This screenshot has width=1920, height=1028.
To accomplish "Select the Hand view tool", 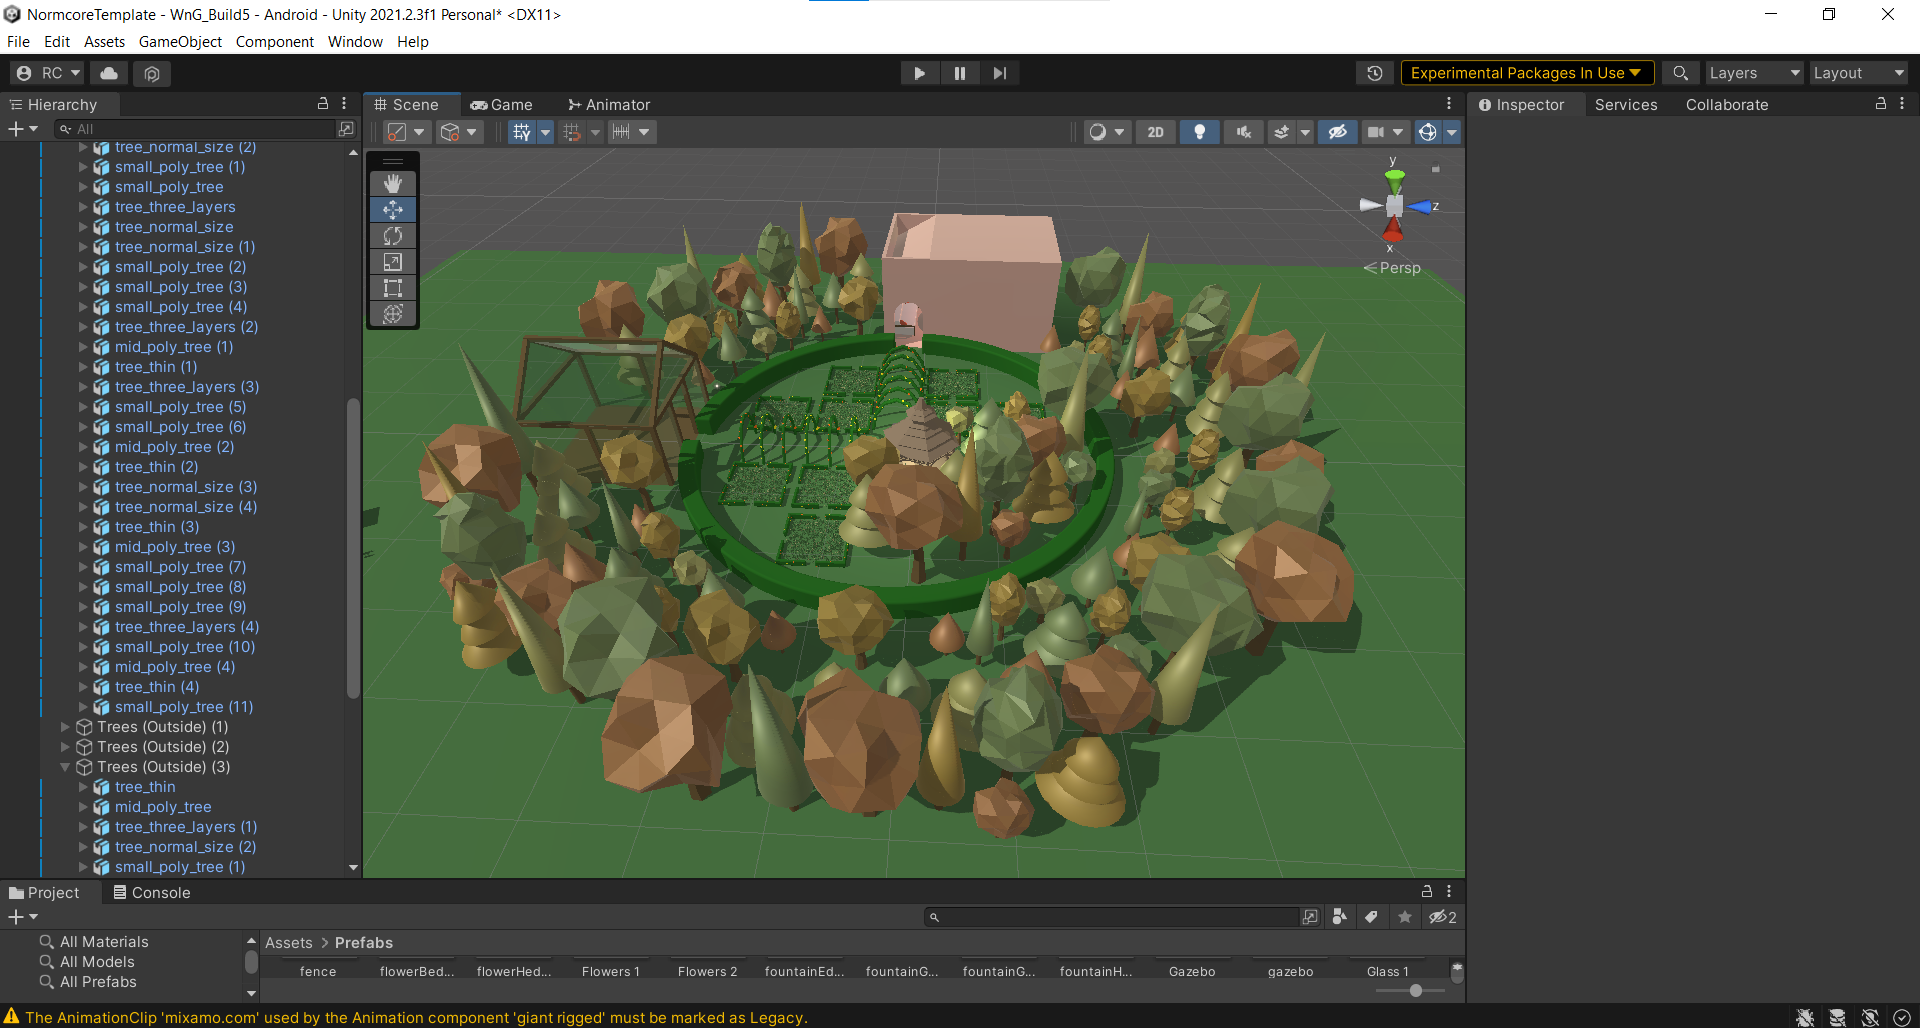I will tap(393, 184).
